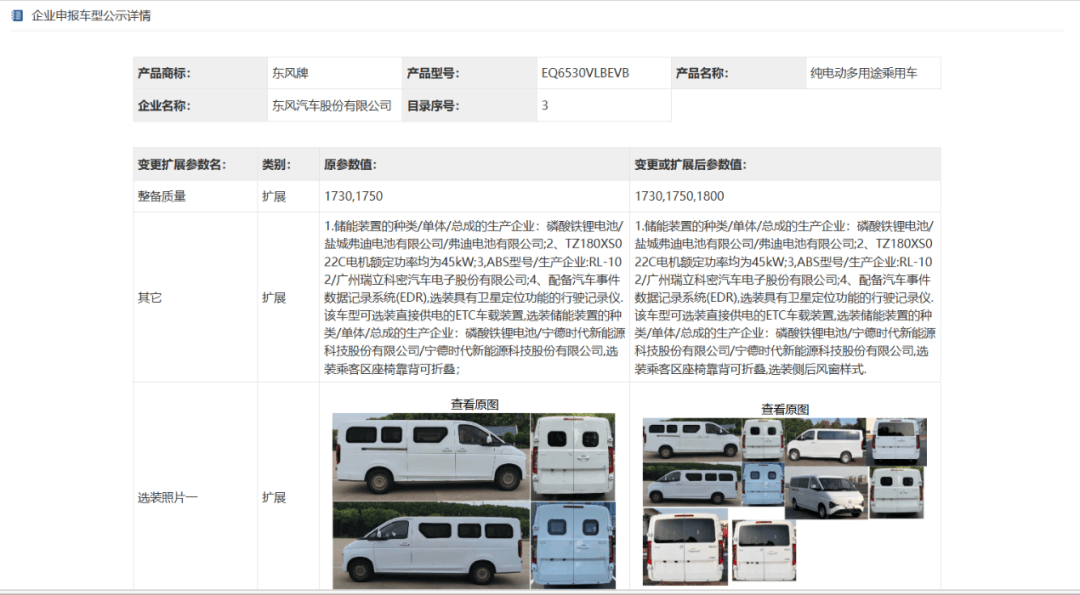The width and height of the screenshot is (1080, 595).
Task: Click the 原参数值 column header
Action: coord(350,165)
